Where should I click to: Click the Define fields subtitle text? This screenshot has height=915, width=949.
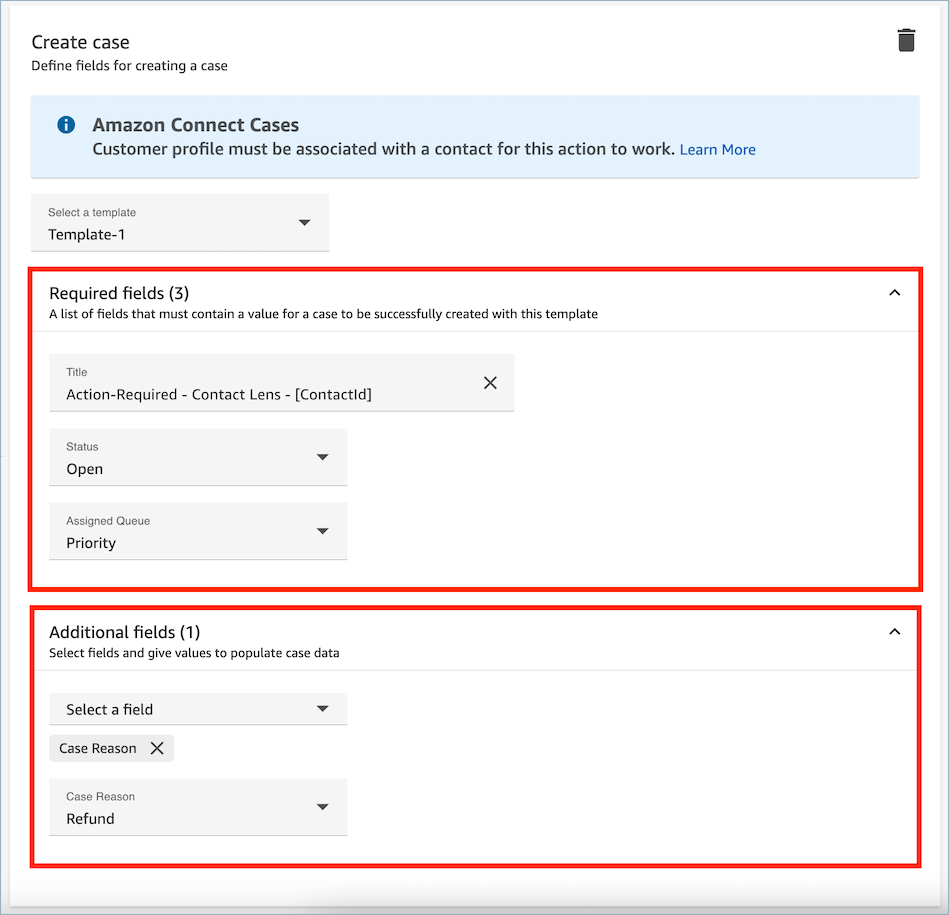coord(130,66)
